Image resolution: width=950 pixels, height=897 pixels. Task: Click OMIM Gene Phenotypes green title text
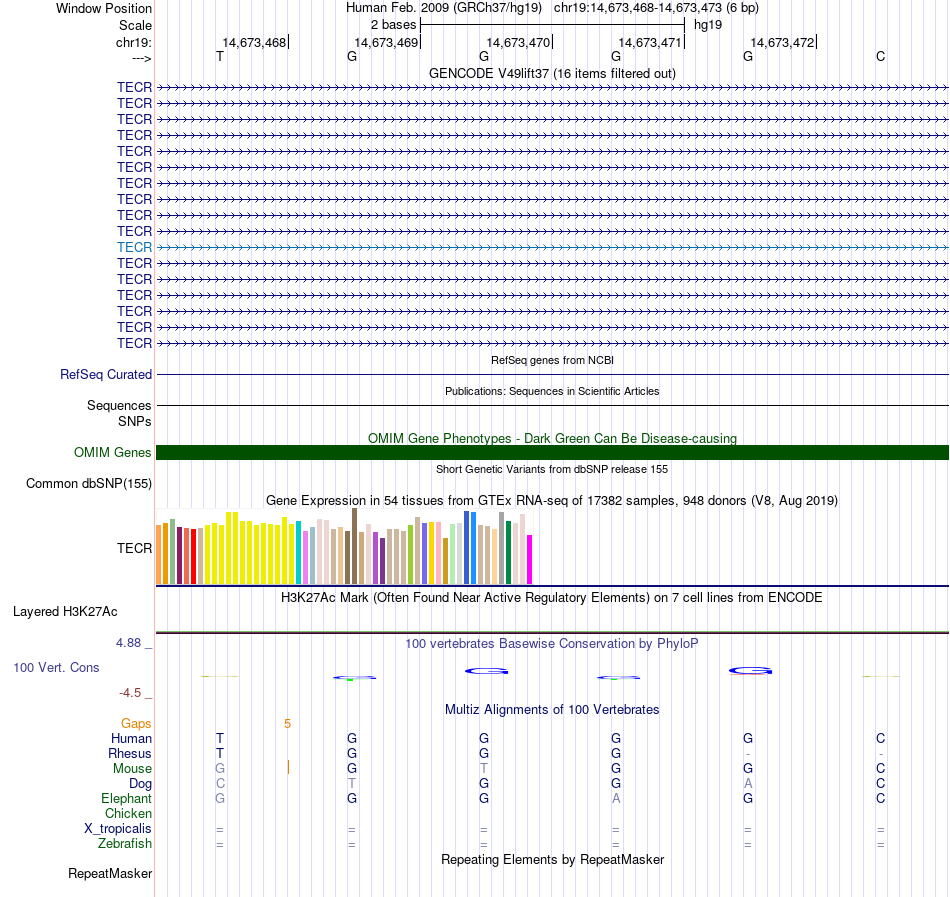[x=553, y=438]
